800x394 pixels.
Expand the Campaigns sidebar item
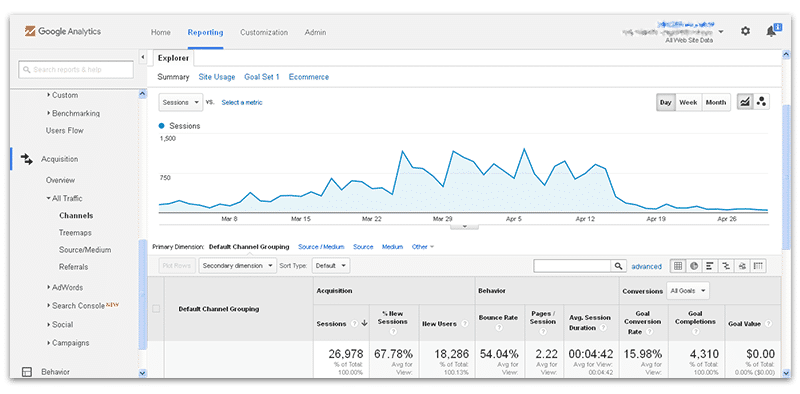pos(67,343)
